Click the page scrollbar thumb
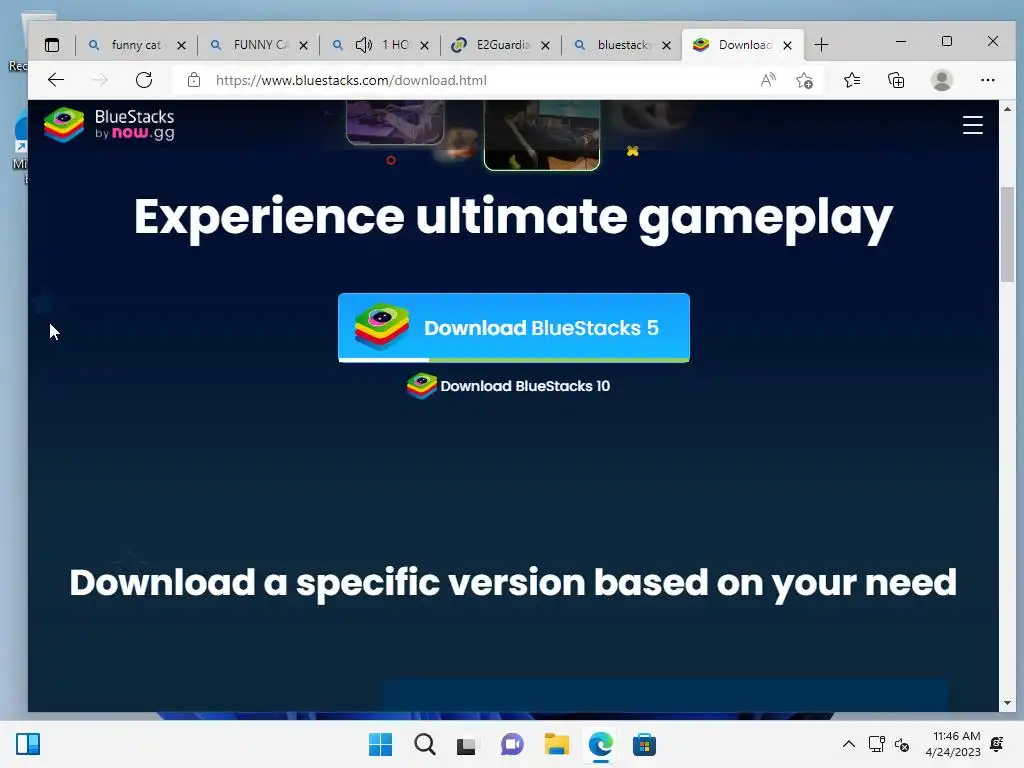The width and height of the screenshot is (1024, 768). click(x=1007, y=234)
